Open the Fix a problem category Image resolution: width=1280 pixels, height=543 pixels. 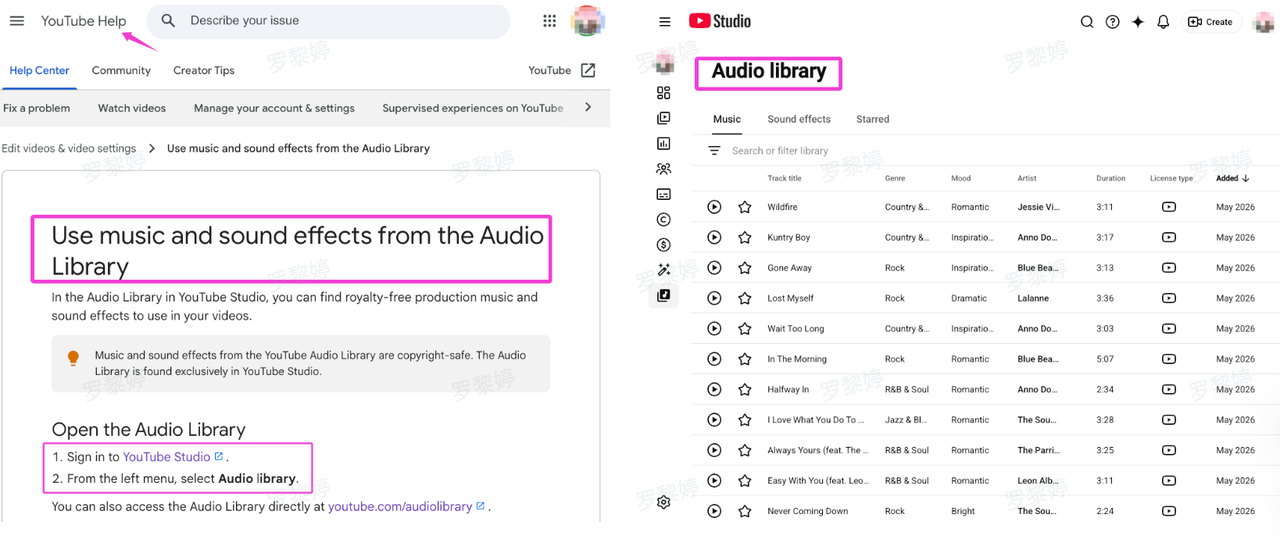pos(36,108)
